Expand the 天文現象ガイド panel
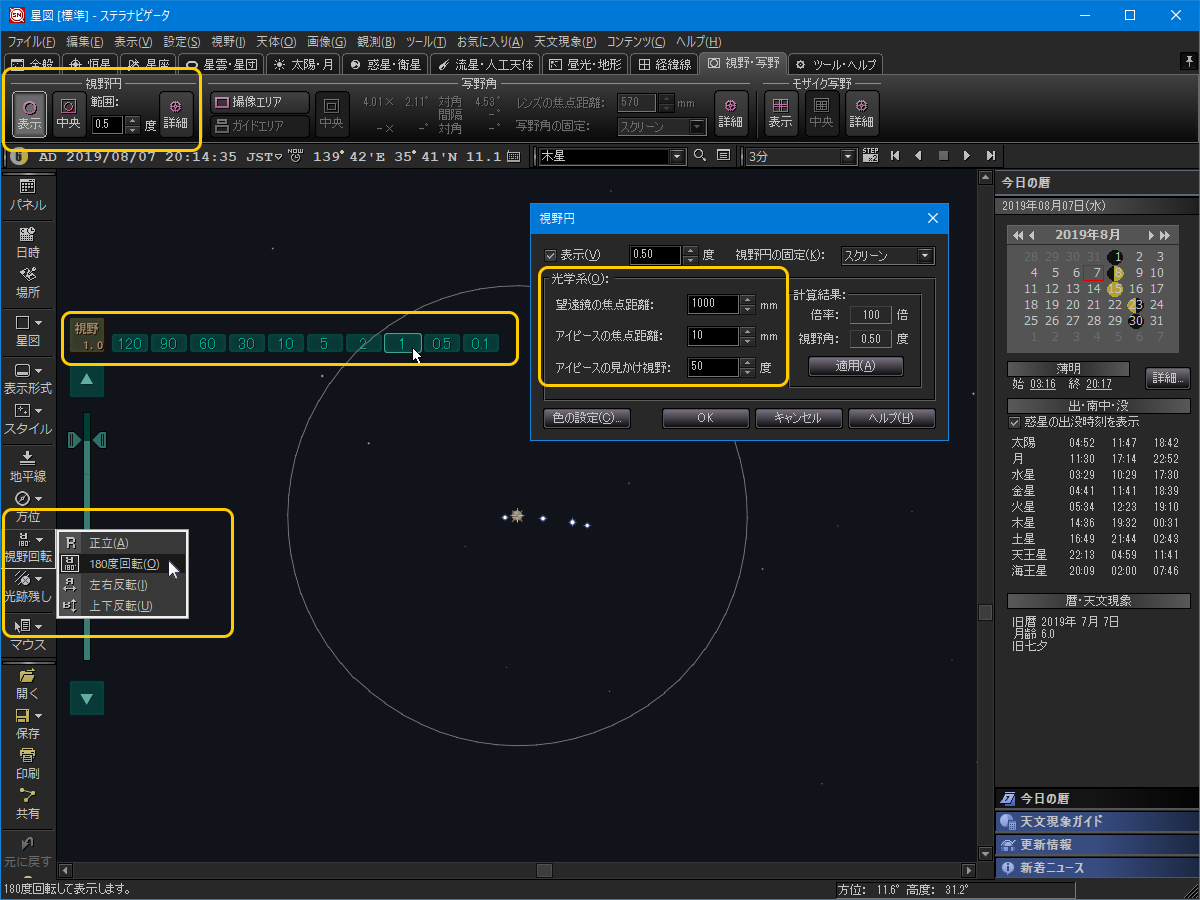The width and height of the screenshot is (1200, 900). [1096, 821]
